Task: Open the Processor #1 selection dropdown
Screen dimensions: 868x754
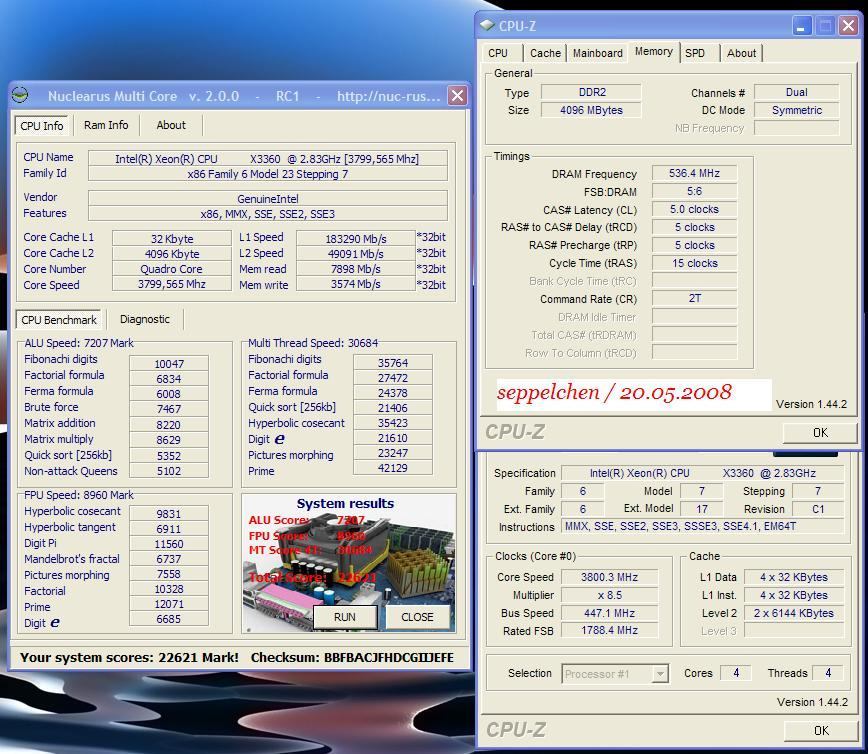Action: click(614, 674)
